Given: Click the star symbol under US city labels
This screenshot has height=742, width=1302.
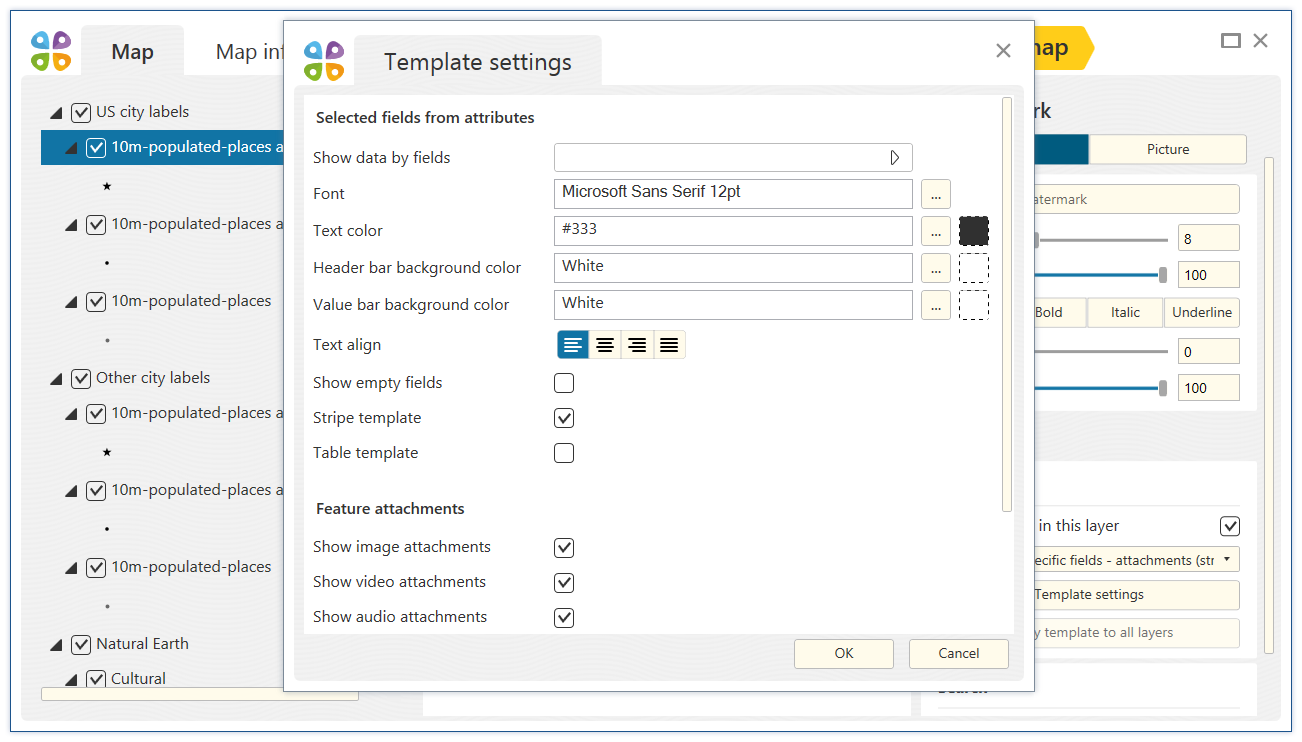Looking at the screenshot, I should [107, 186].
